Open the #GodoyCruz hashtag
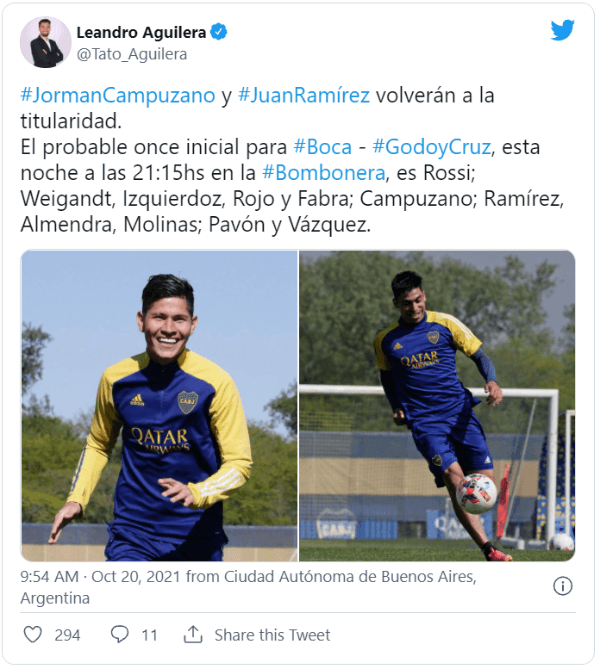 (432, 147)
